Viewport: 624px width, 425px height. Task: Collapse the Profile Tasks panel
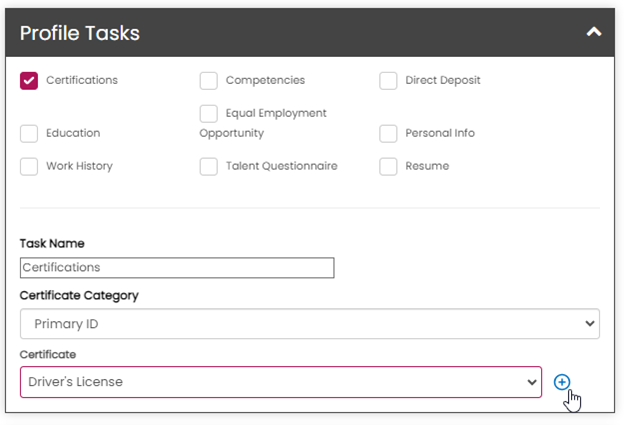(594, 33)
